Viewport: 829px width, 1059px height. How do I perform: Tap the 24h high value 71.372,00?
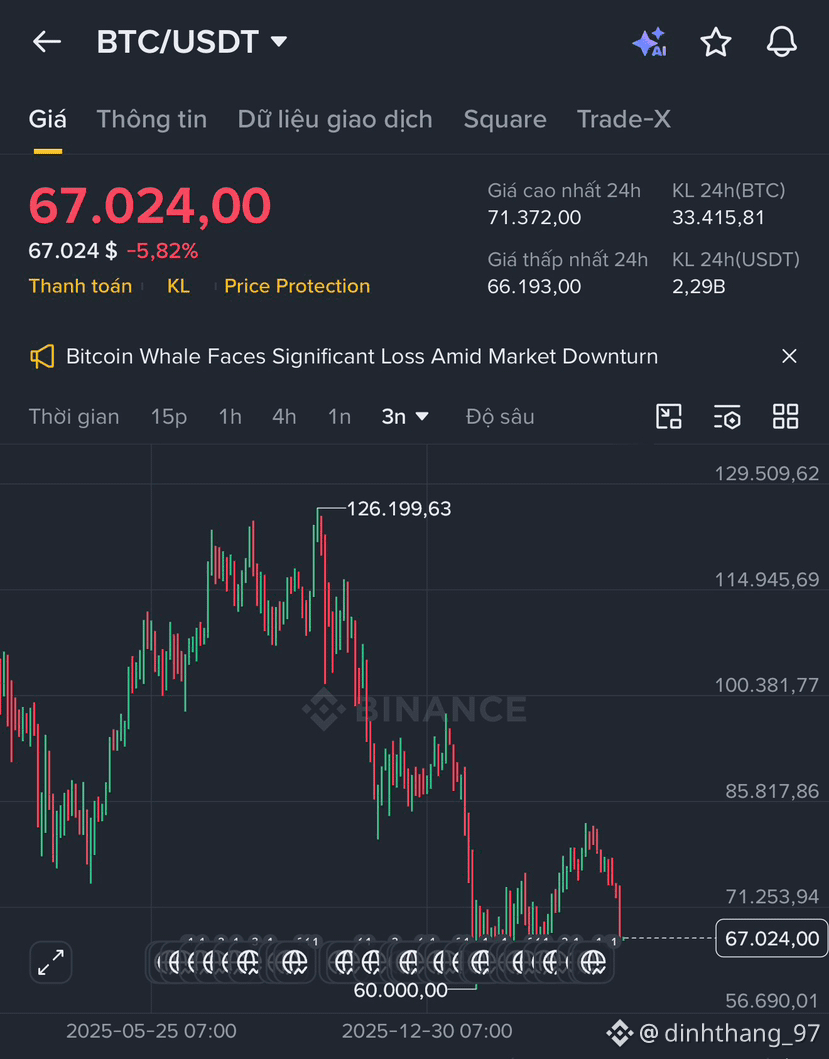click(534, 217)
